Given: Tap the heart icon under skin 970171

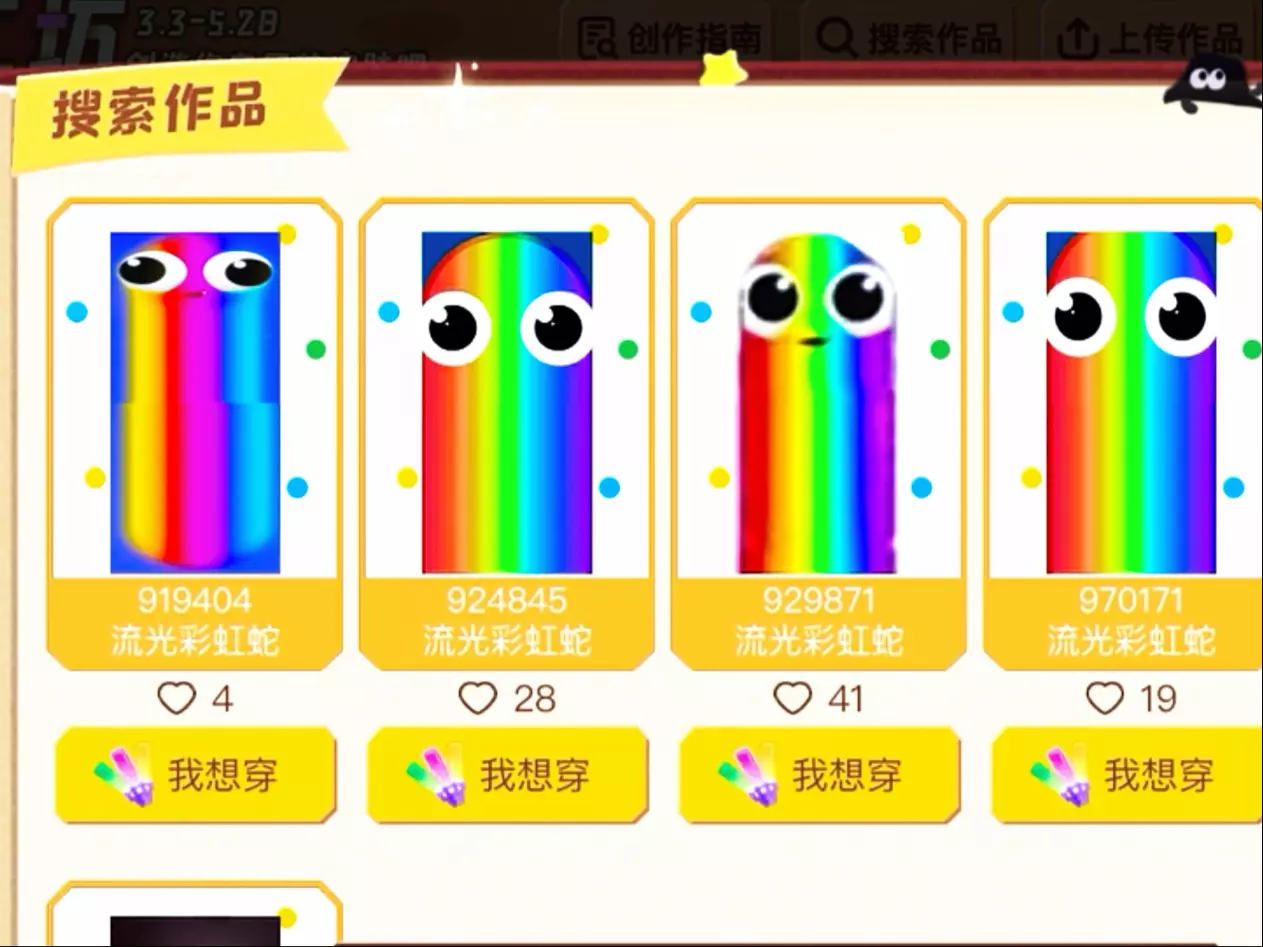Looking at the screenshot, I should point(1105,698).
